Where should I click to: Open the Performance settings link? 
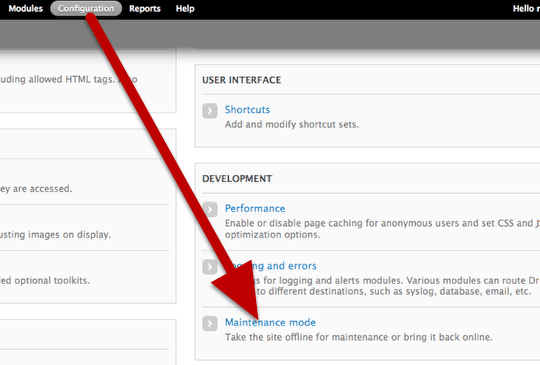(x=255, y=208)
